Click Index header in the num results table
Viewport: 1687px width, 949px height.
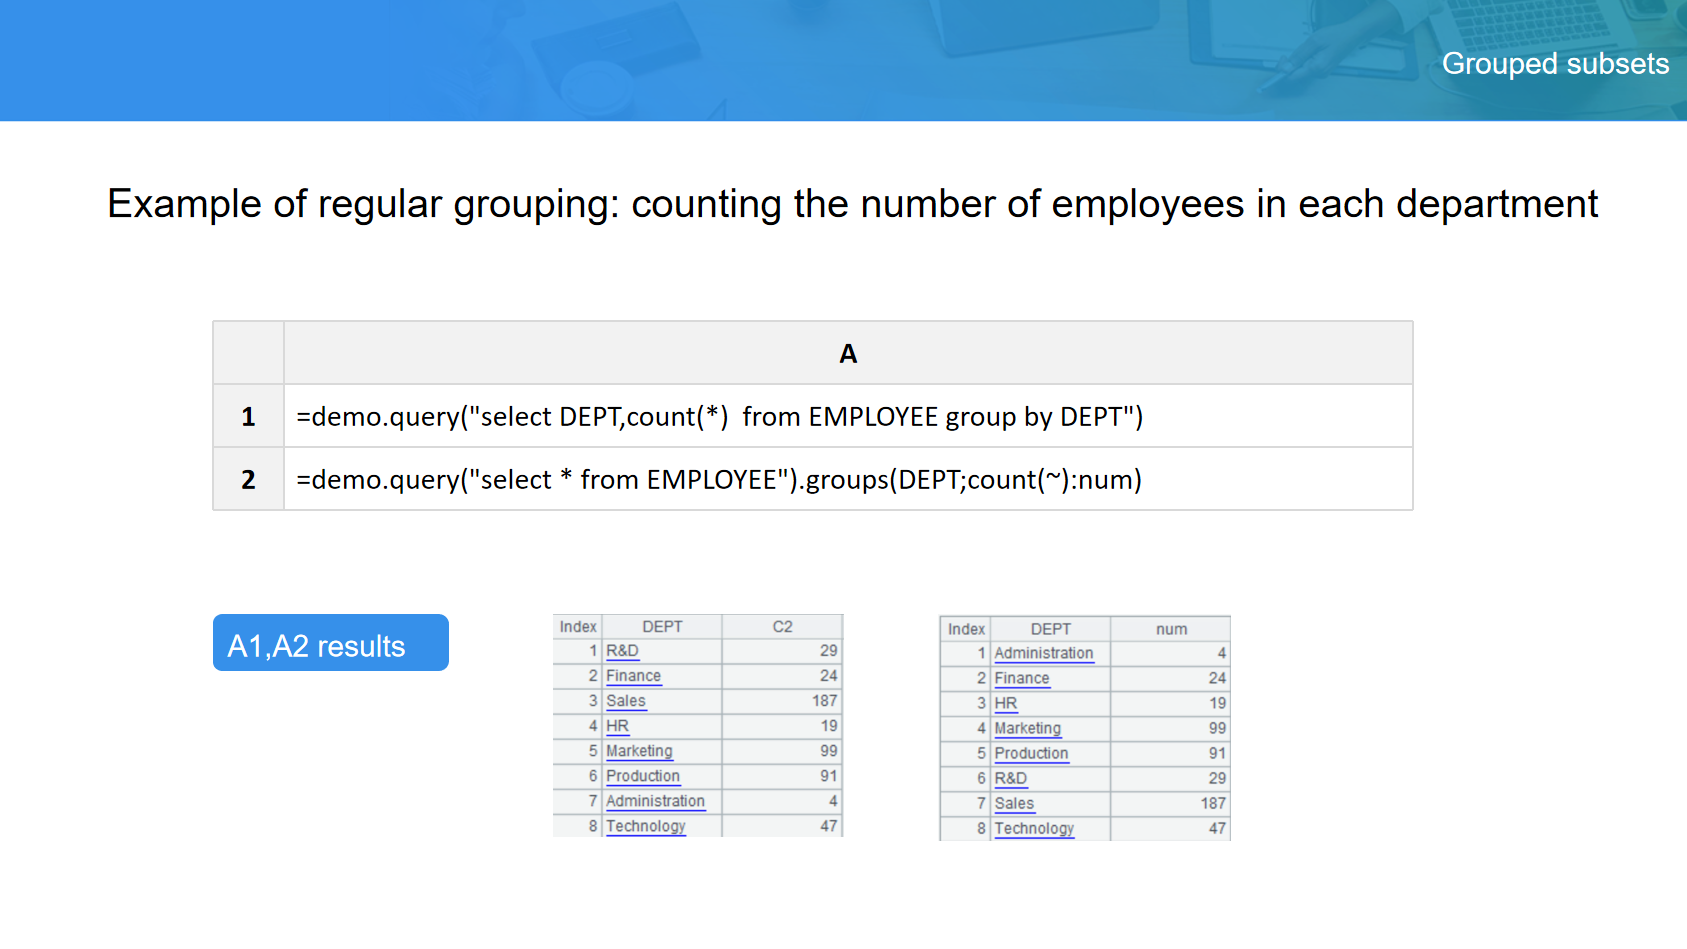point(966,629)
